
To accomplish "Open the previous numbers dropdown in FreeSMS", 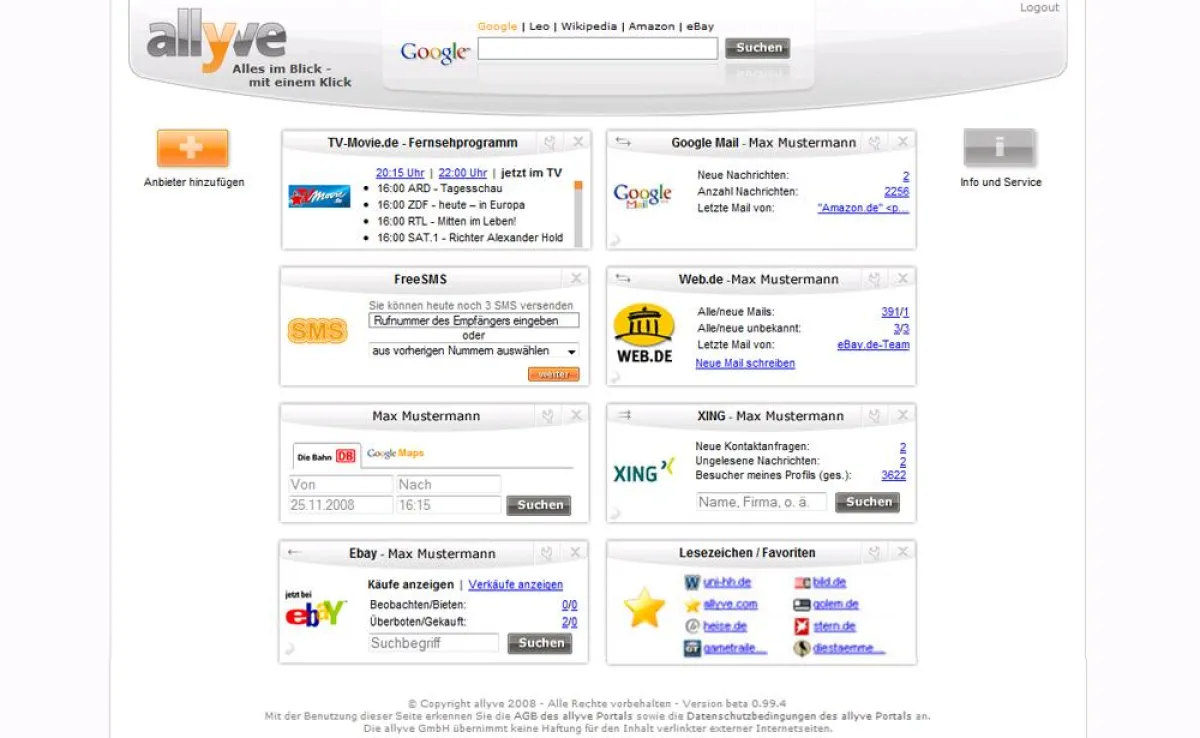I will tap(474, 351).
